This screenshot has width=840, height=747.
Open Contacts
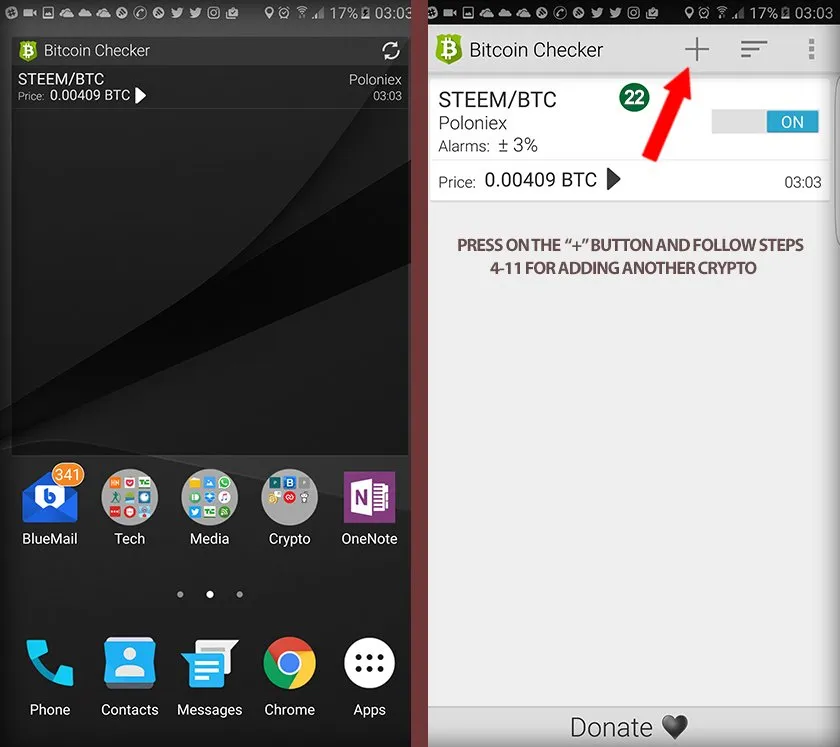[130, 677]
